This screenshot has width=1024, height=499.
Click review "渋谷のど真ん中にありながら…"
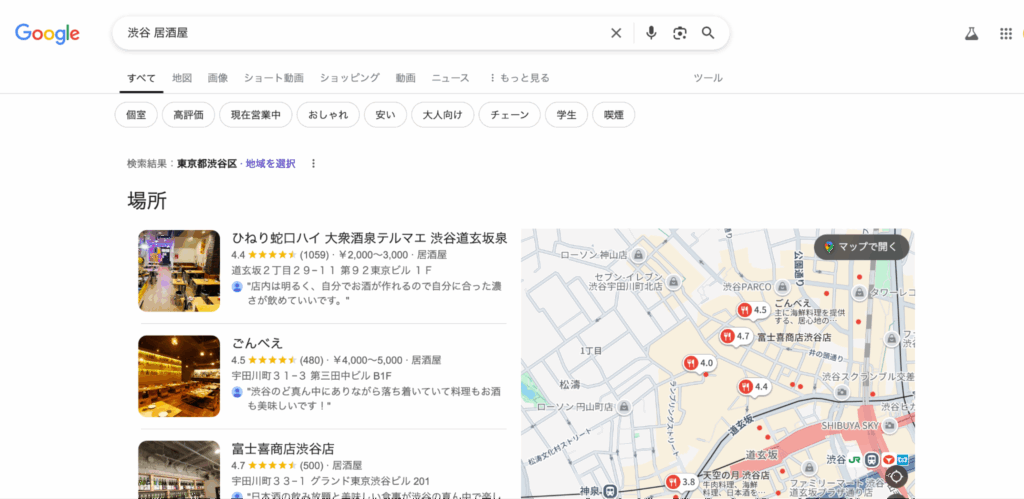pyautogui.click(x=374, y=399)
